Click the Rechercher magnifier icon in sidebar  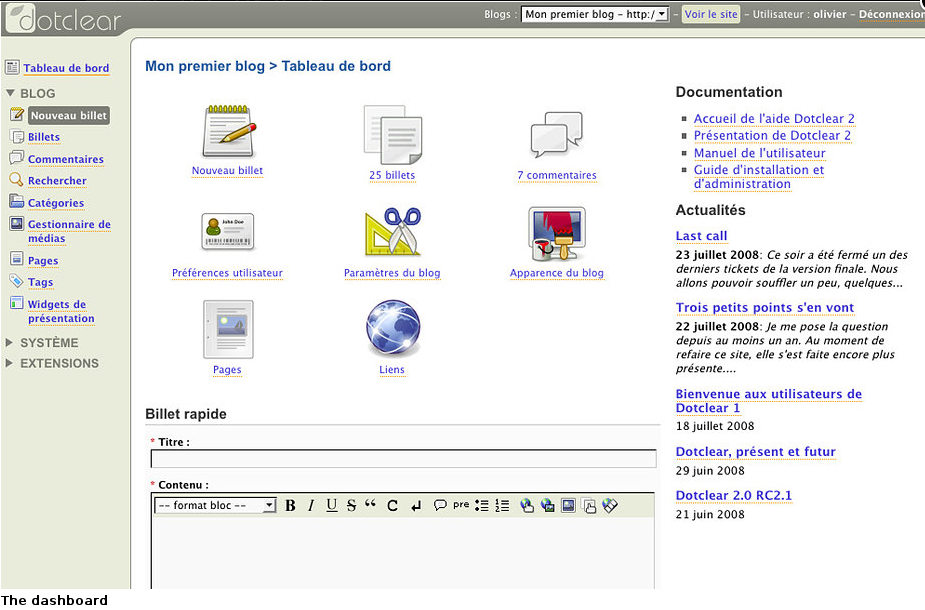pyautogui.click(x=17, y=179)
